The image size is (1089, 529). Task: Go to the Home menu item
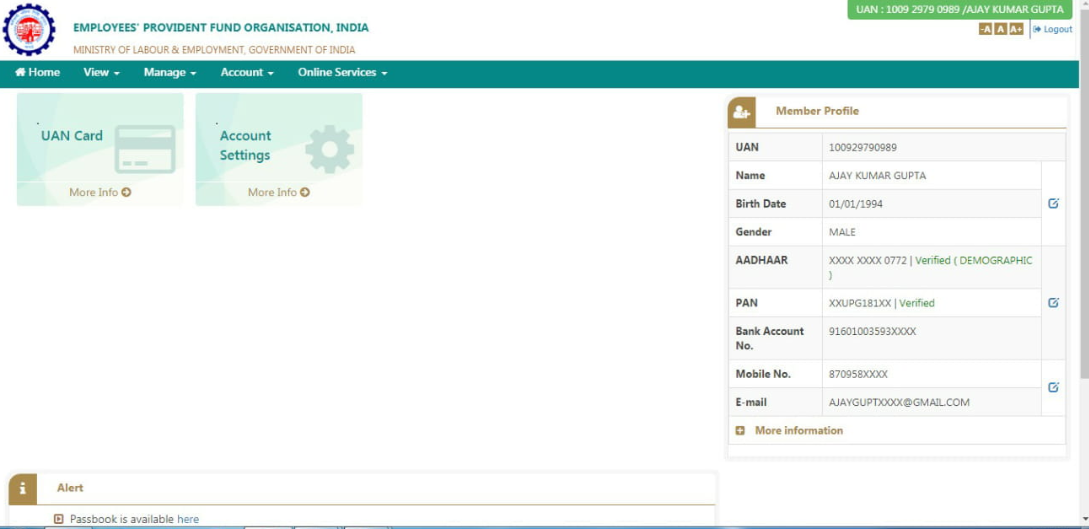pos(38,73)
